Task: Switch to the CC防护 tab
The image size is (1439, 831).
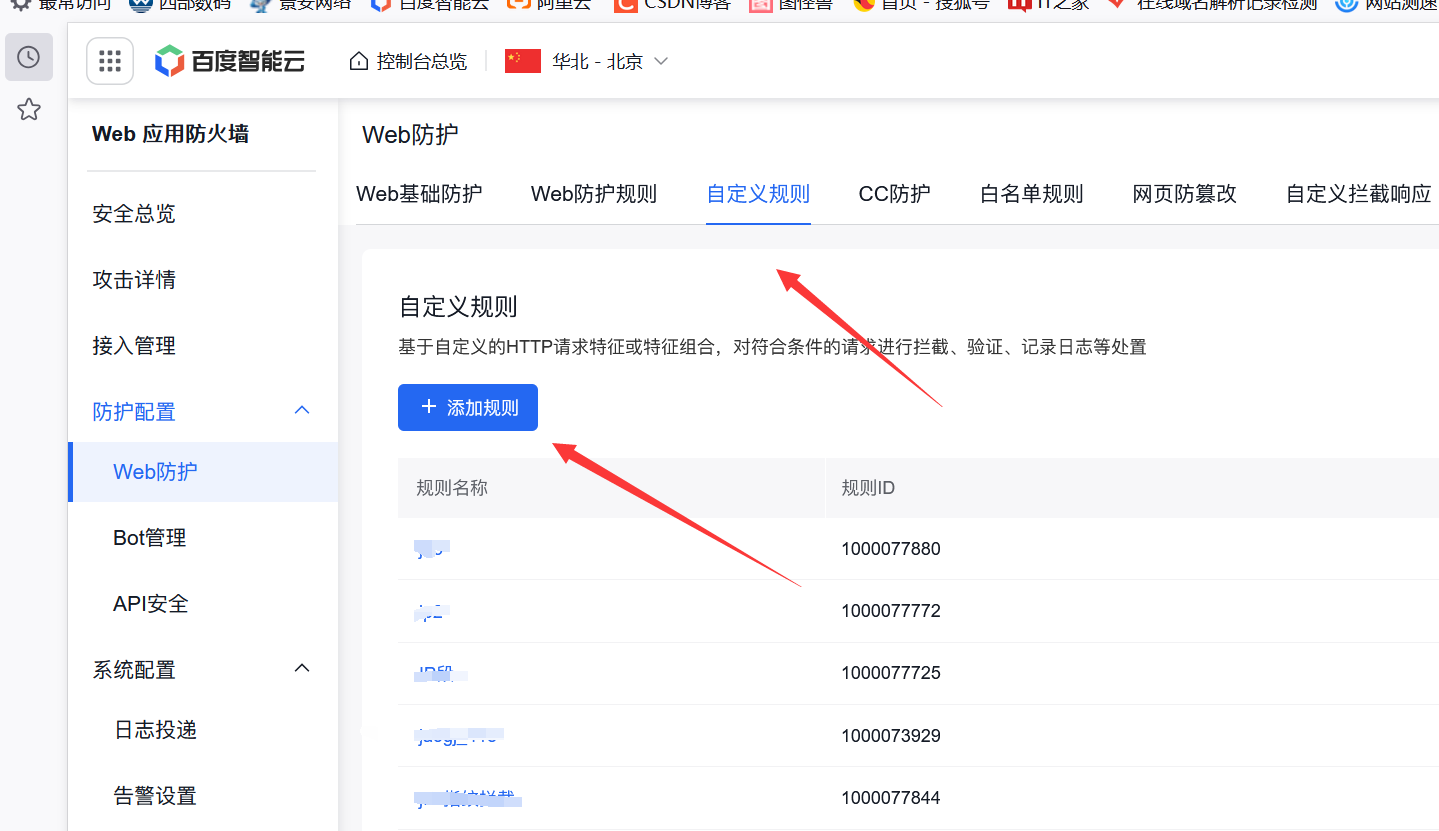Action: pyautogui.click(x=894, y=194)
